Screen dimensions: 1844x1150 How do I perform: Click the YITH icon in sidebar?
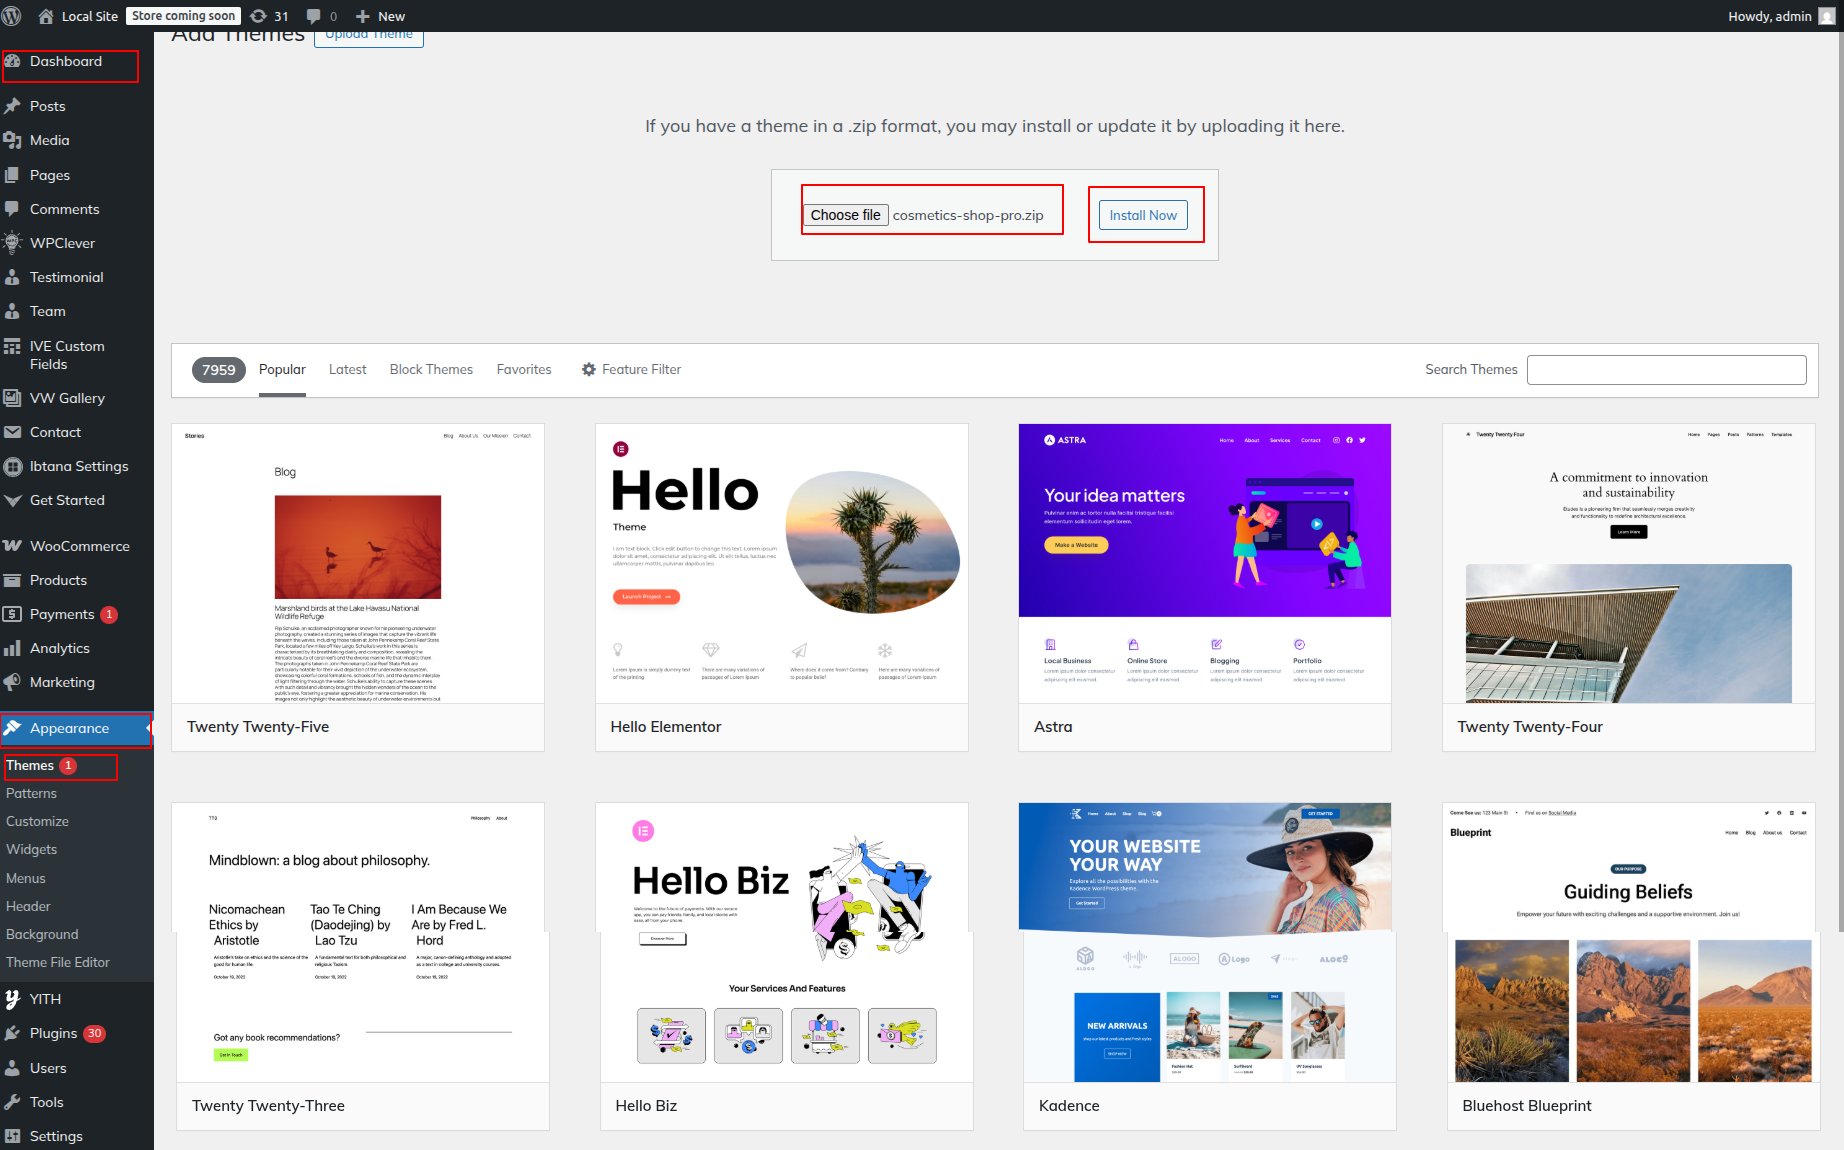coord(13,999)
